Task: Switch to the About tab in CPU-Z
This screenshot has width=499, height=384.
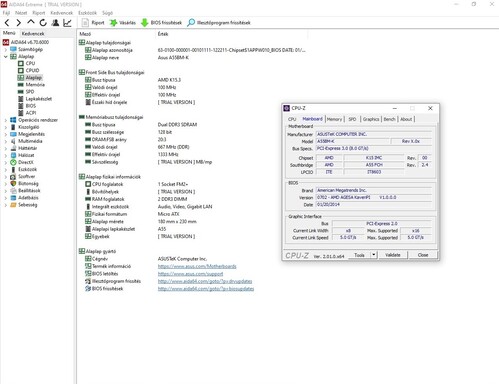Action: pyautogui.click(x=406, y=119)
